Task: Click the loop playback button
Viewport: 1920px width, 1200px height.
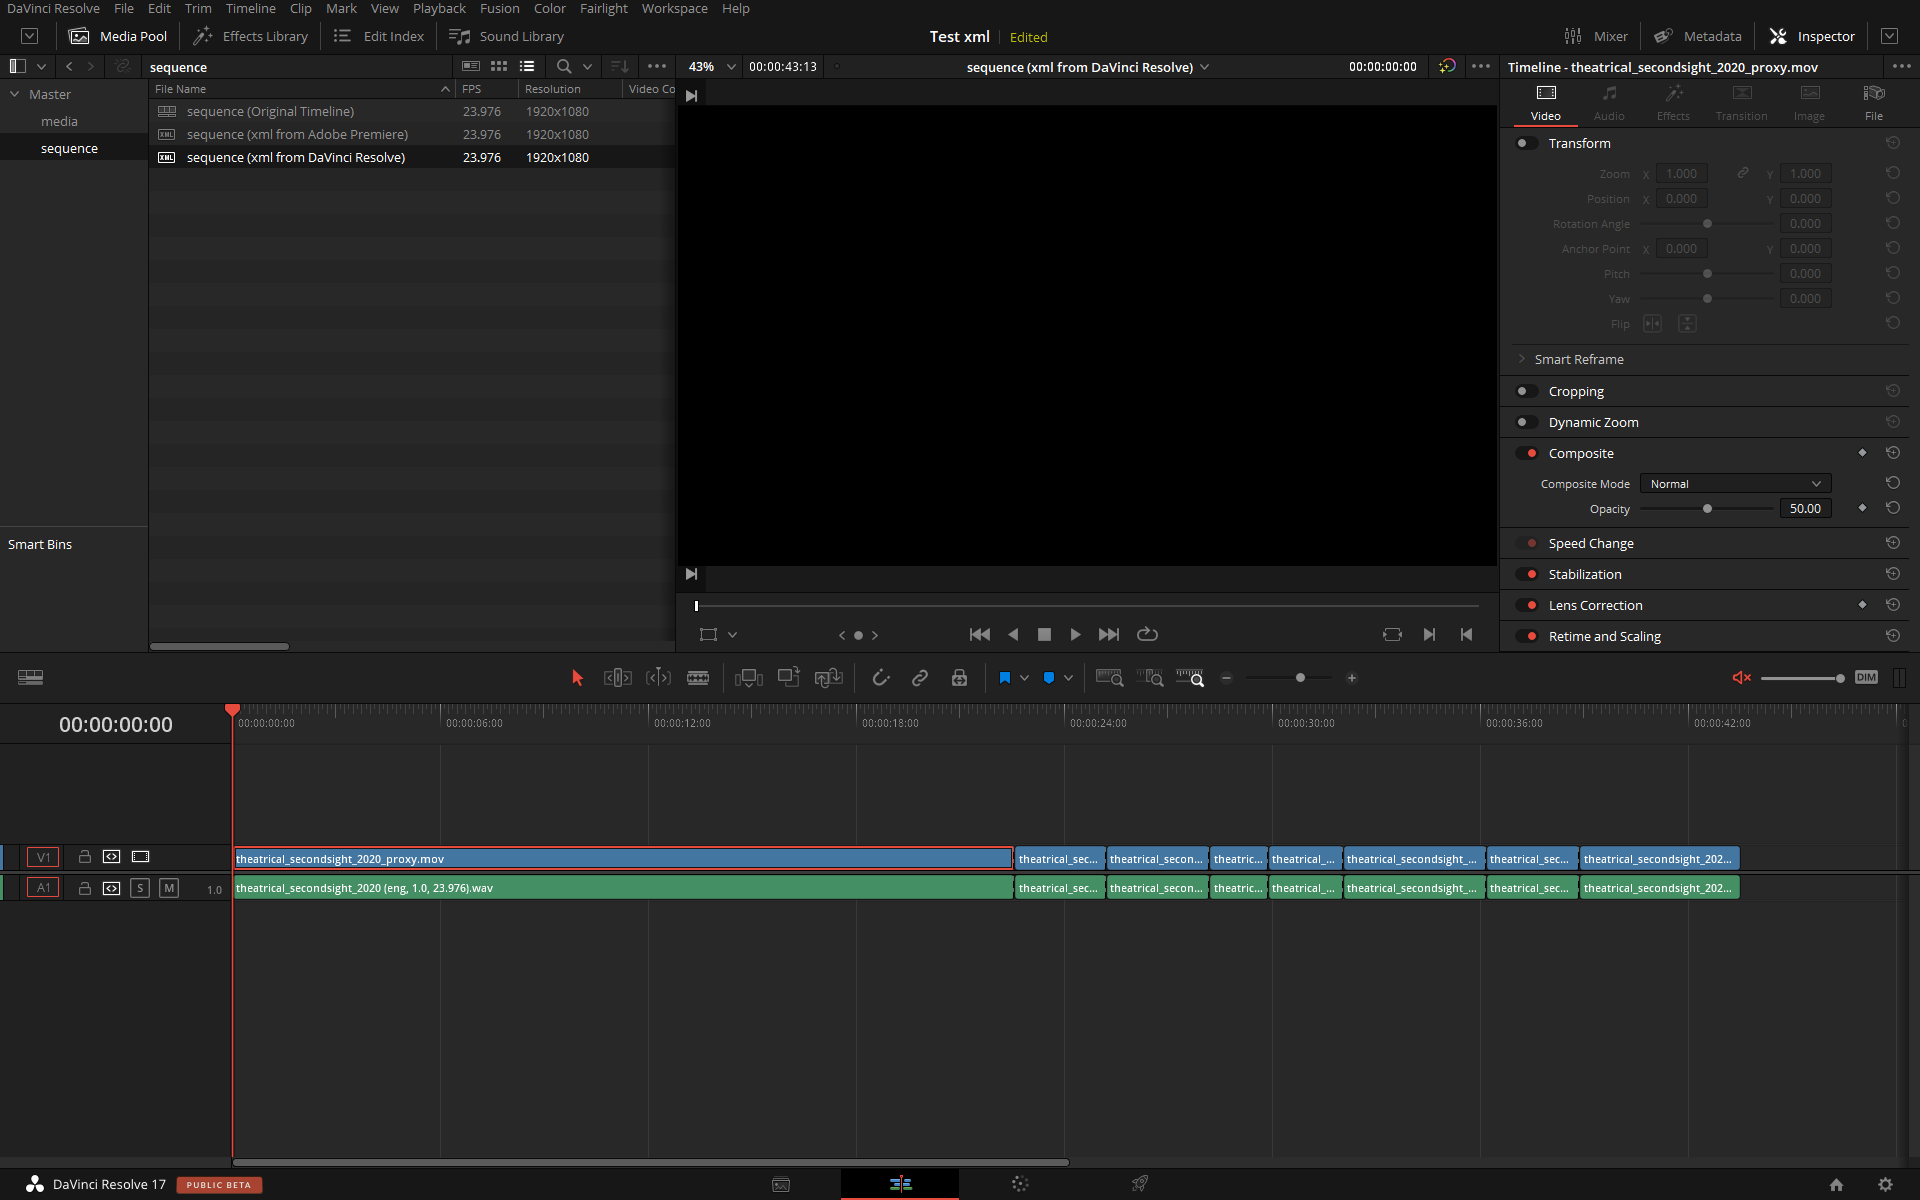Action: pos(1147,634)
